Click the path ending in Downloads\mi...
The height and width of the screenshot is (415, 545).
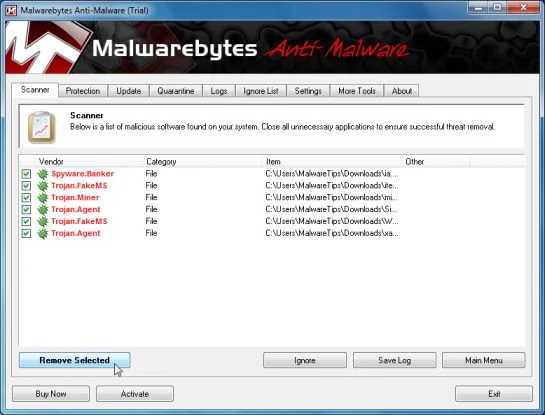pos(332,197)
